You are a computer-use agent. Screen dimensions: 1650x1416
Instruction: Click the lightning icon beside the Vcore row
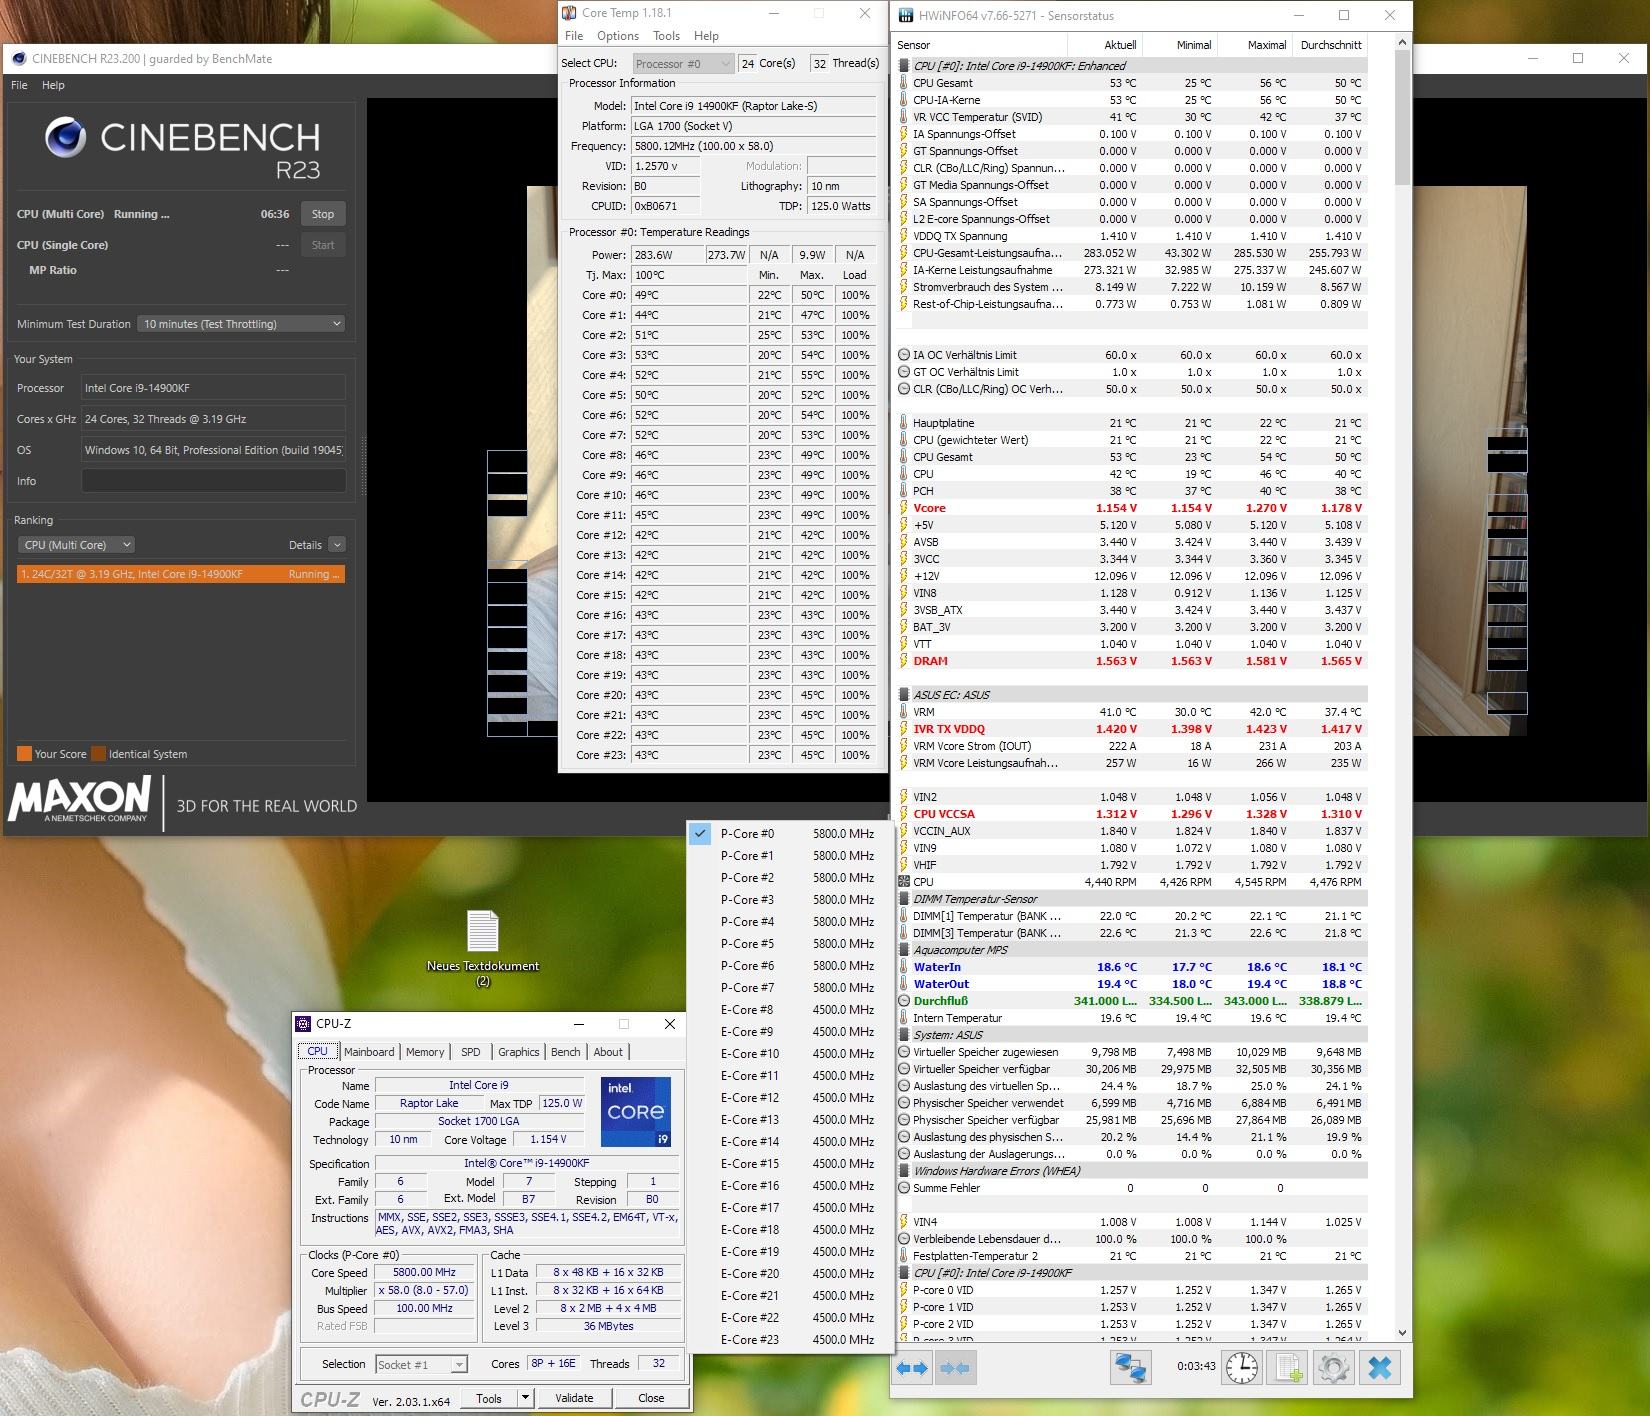pyautogui.click(x=904, y=508)
